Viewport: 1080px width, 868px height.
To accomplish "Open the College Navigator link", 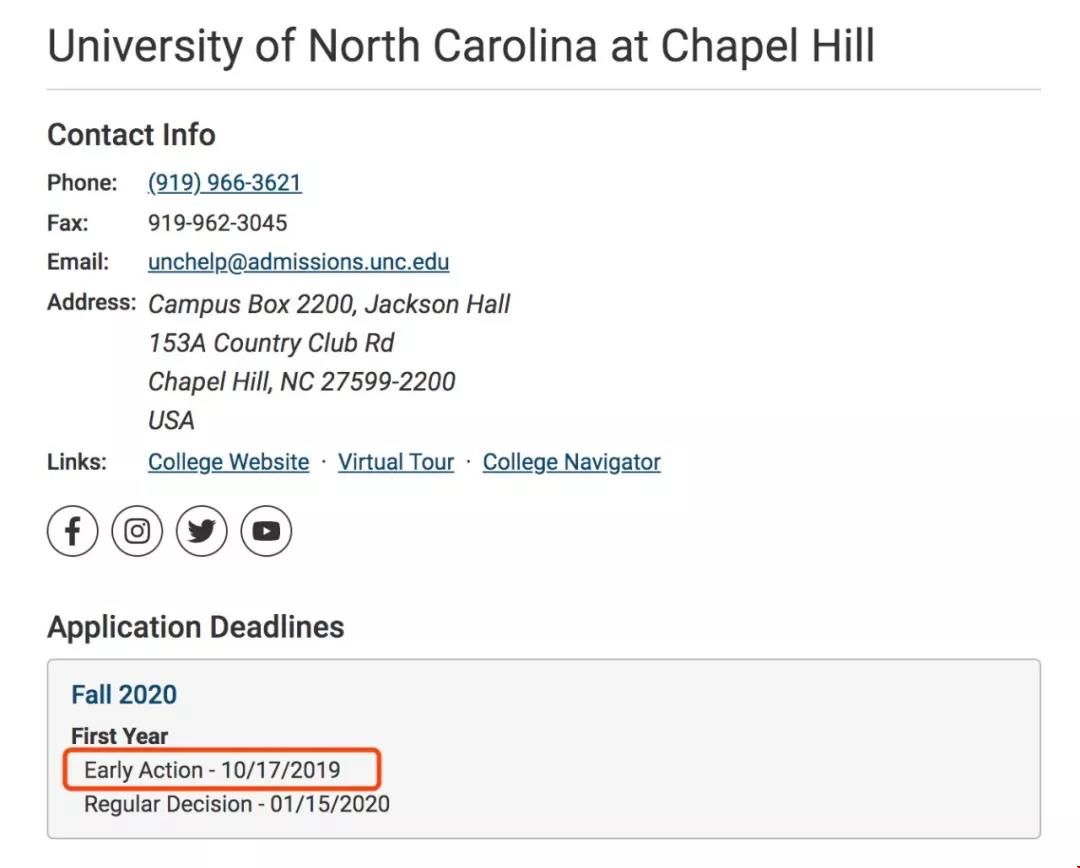I will tap(571, 462).
